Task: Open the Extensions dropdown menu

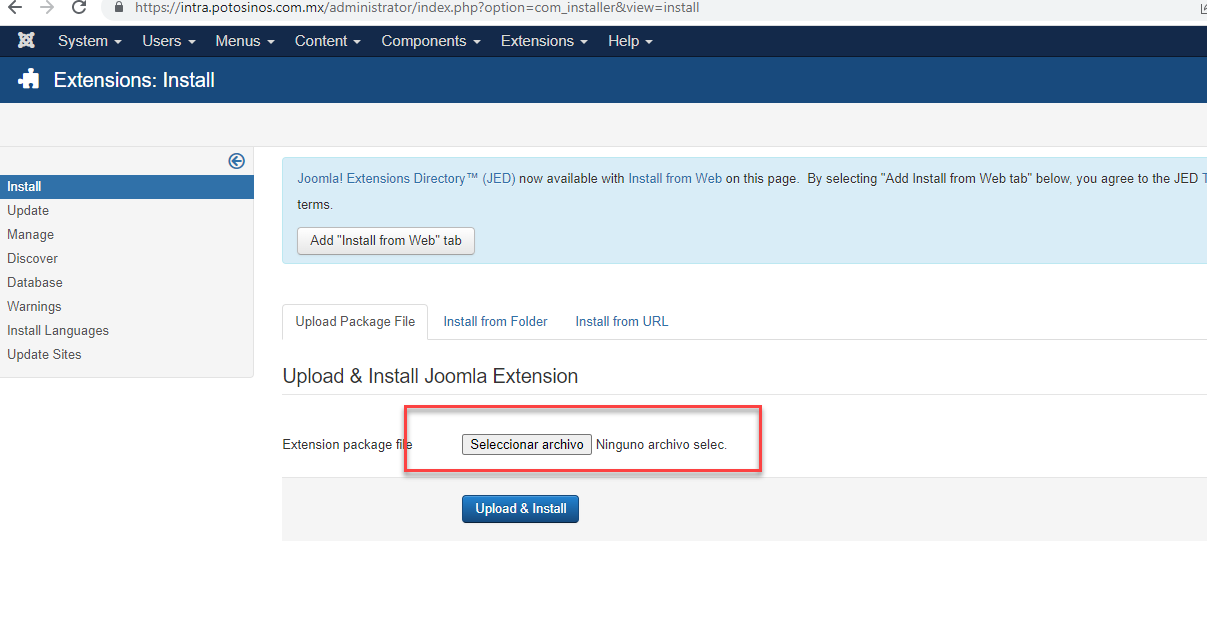Action: coord(544,41)
